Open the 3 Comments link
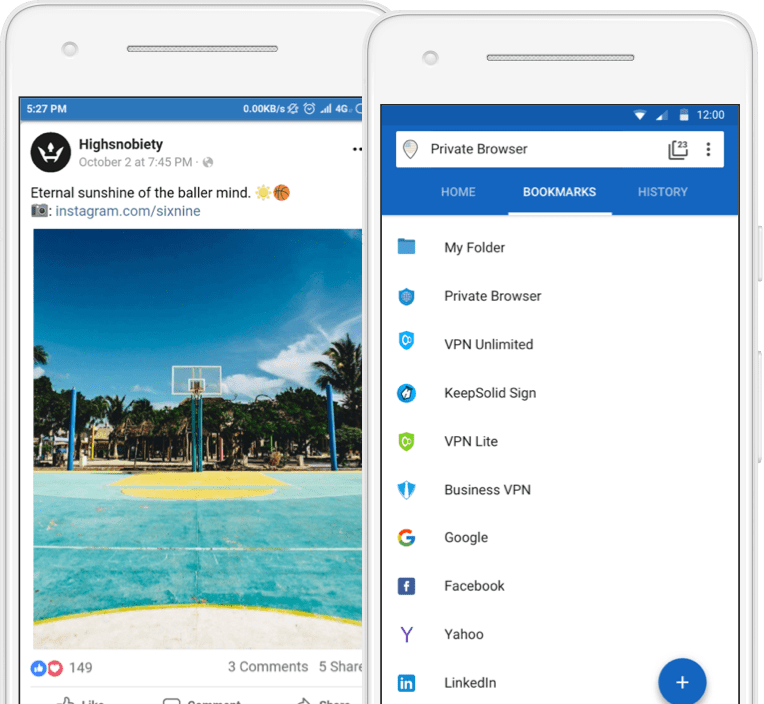The height and width of the screenshot is (704, 764). coord(268,666)
